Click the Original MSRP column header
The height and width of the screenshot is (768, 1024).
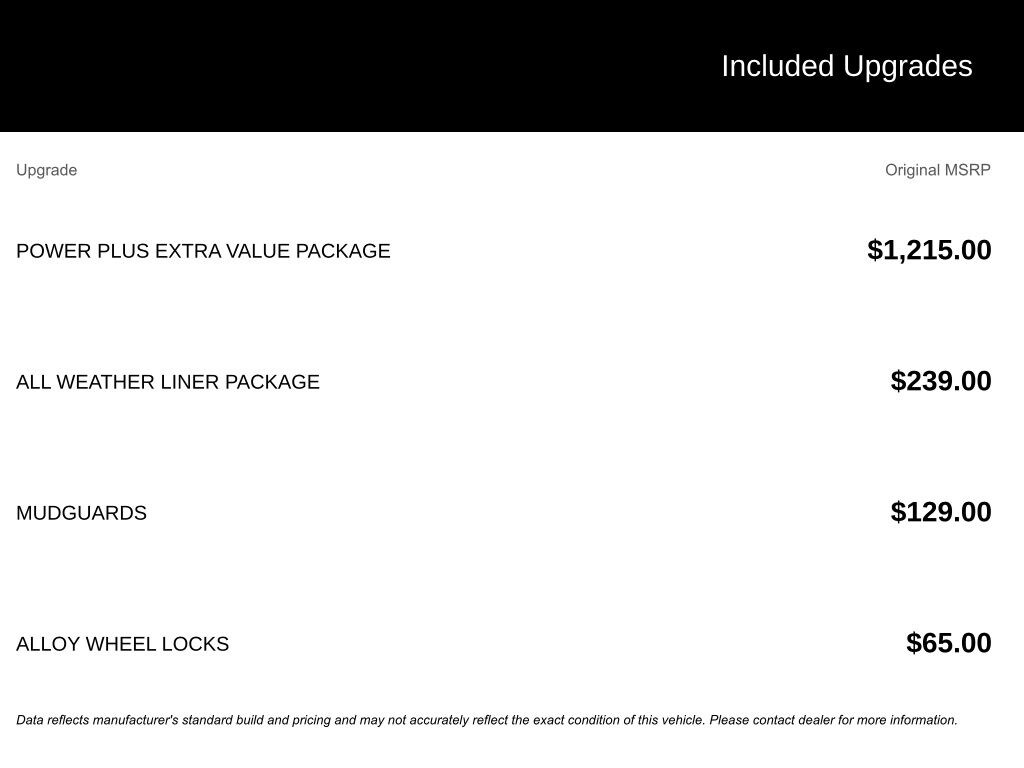(937, 170)
